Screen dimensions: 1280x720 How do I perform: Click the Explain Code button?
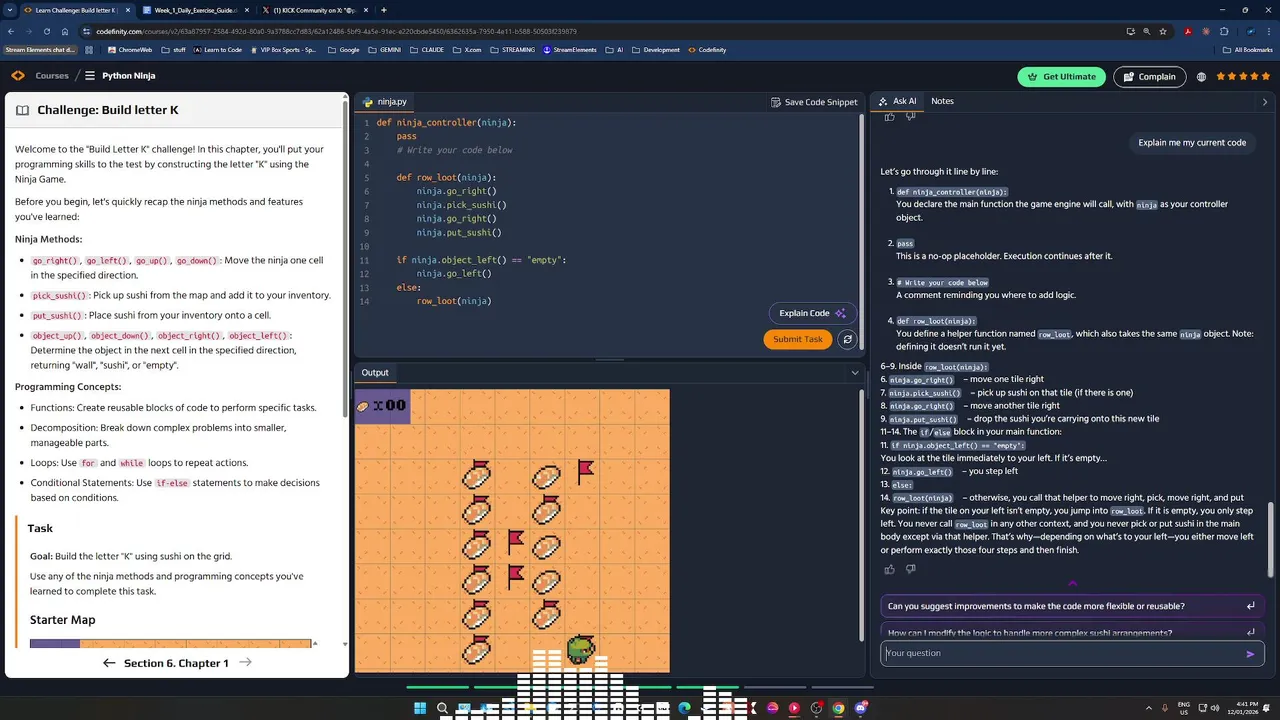click(813, 313)
